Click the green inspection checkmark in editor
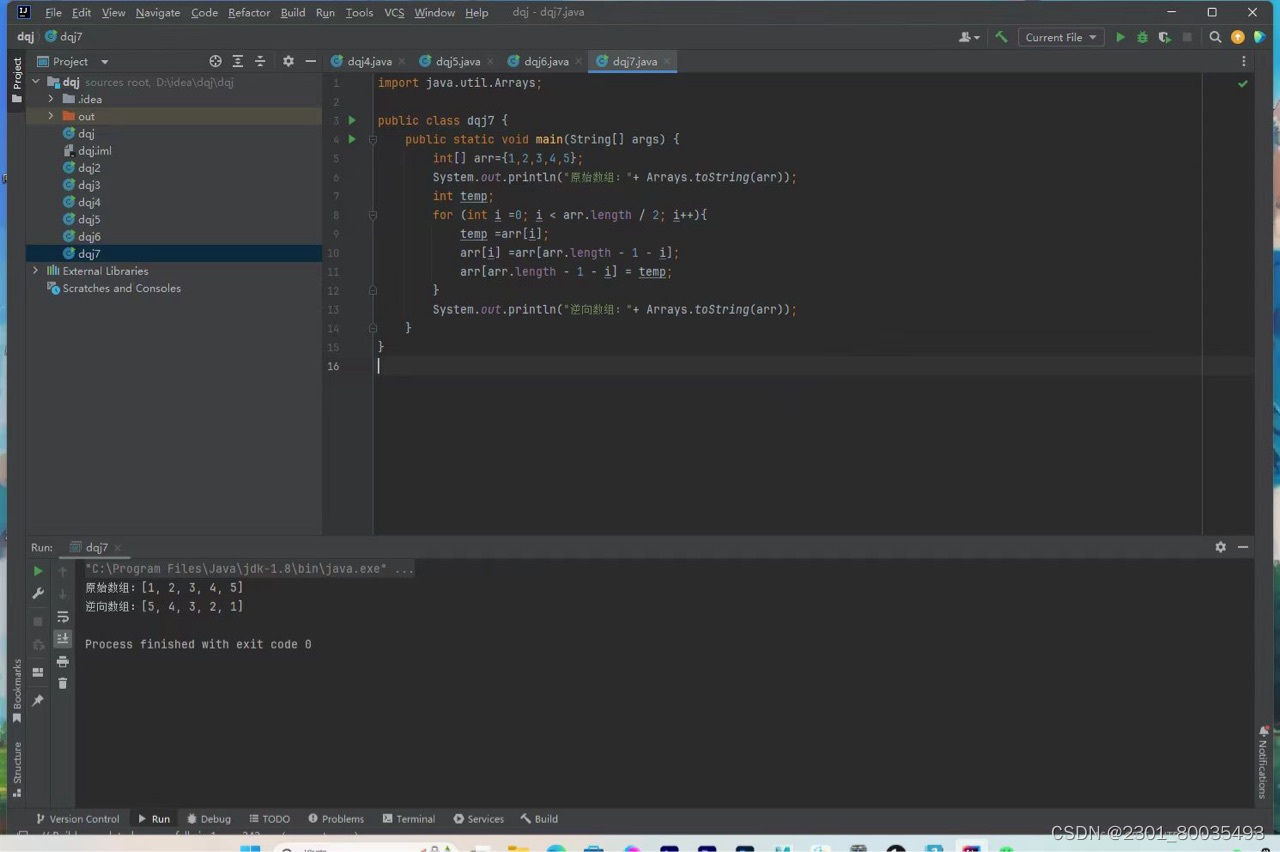 coord(1243,84)
